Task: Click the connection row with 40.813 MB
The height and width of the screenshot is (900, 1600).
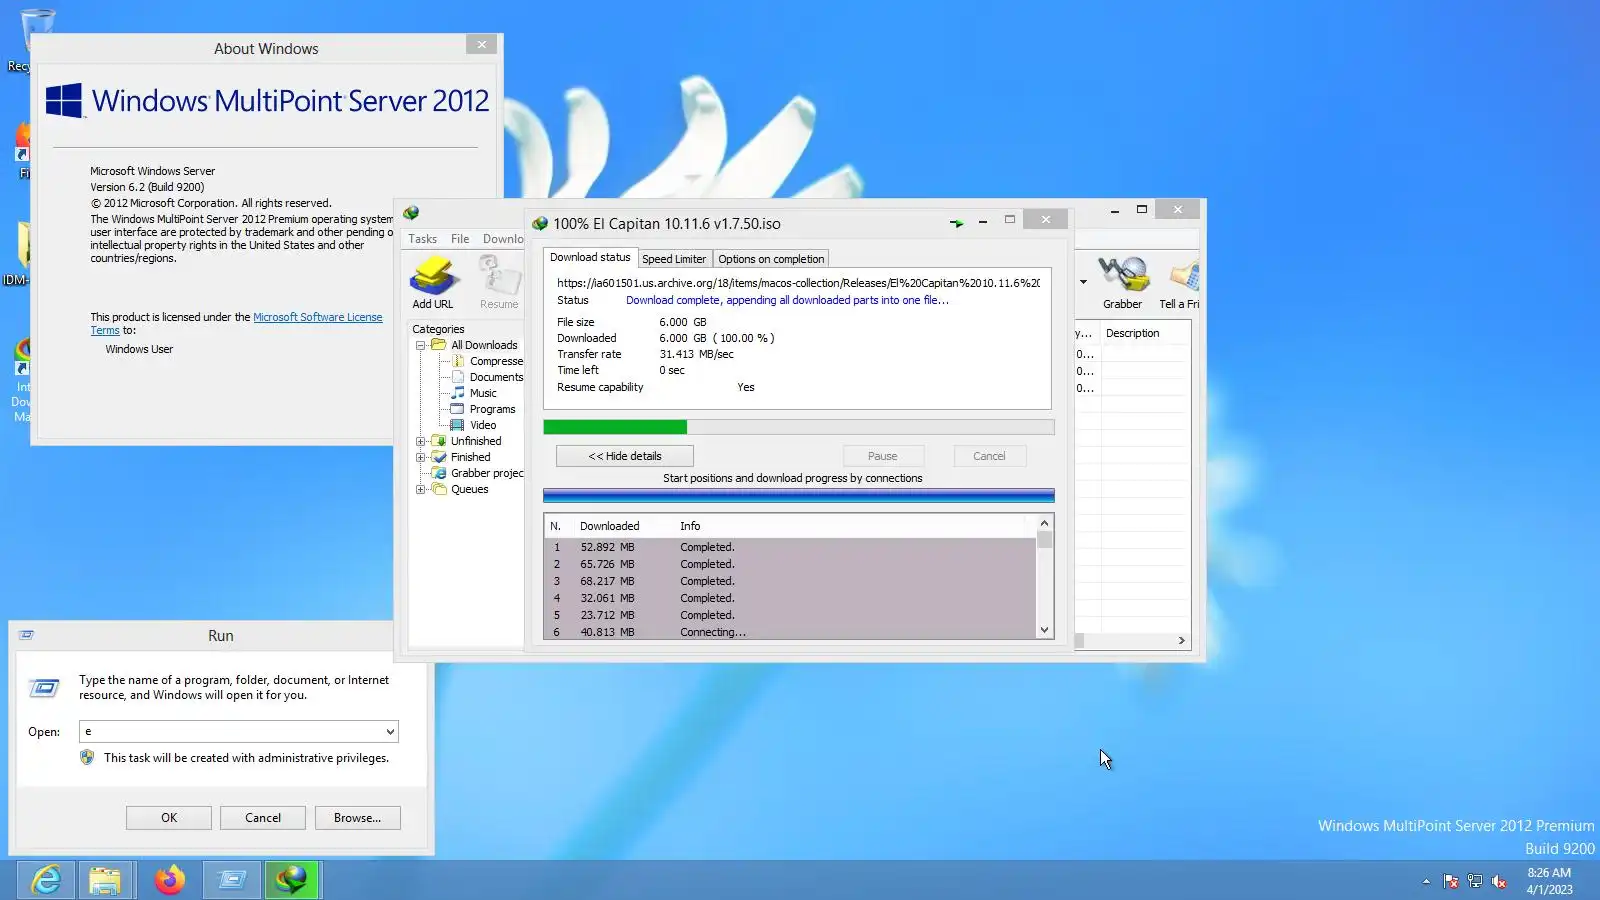Action: click(790, 632)
